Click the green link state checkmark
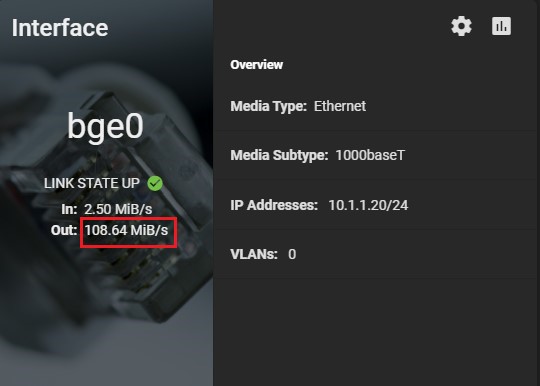The height and width of the screenshot is (386, 540). click(155, 183)
